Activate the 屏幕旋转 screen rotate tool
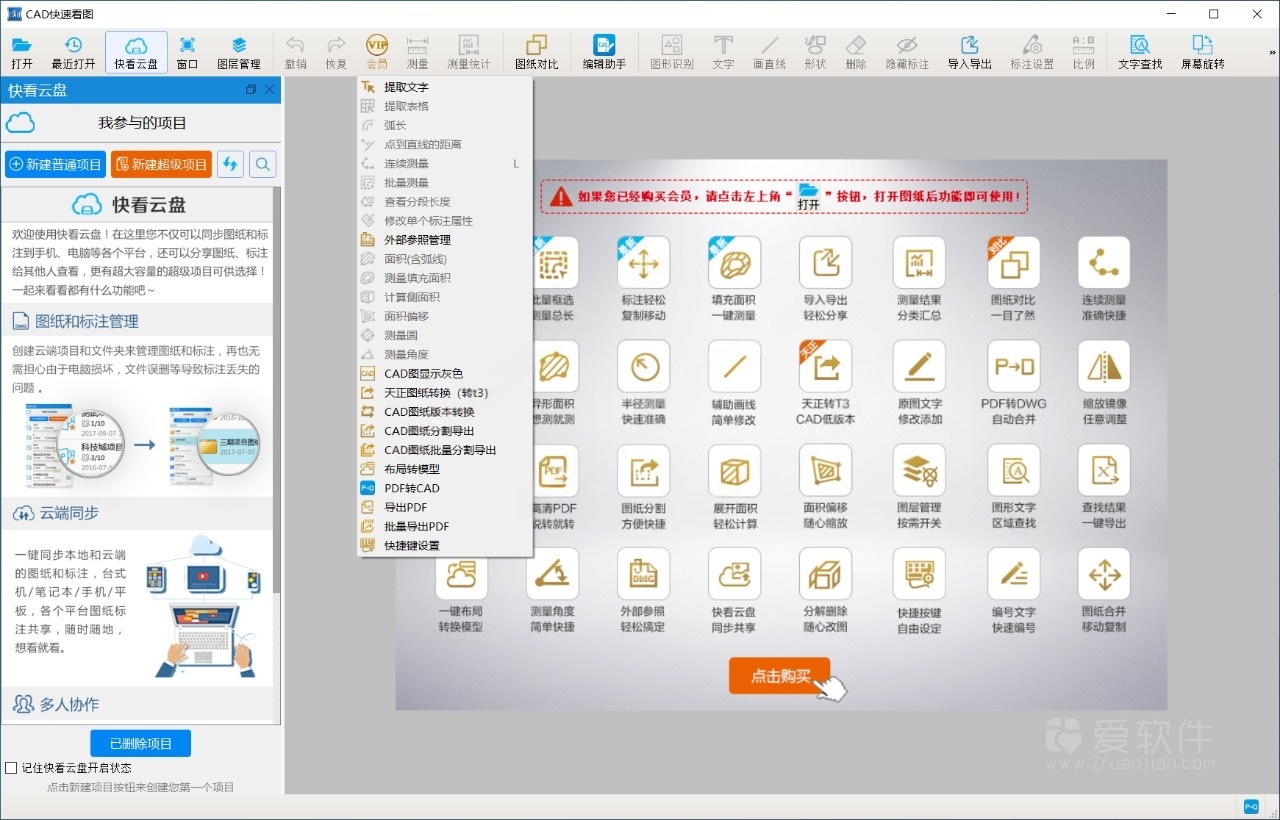The height and width of the screenshot is (820, 1280). tap(1202, 51)
